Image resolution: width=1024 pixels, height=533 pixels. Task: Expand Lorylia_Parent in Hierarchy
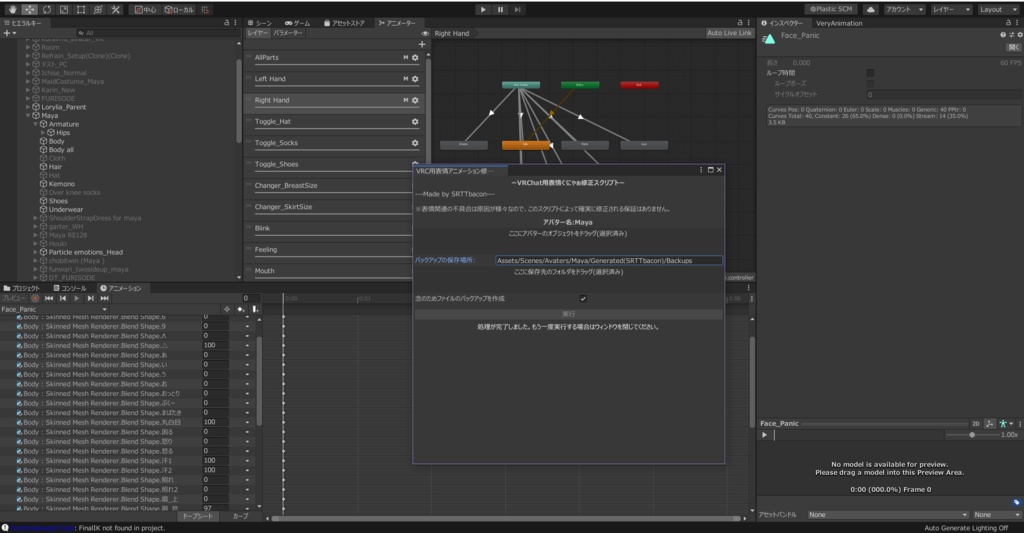28,107
